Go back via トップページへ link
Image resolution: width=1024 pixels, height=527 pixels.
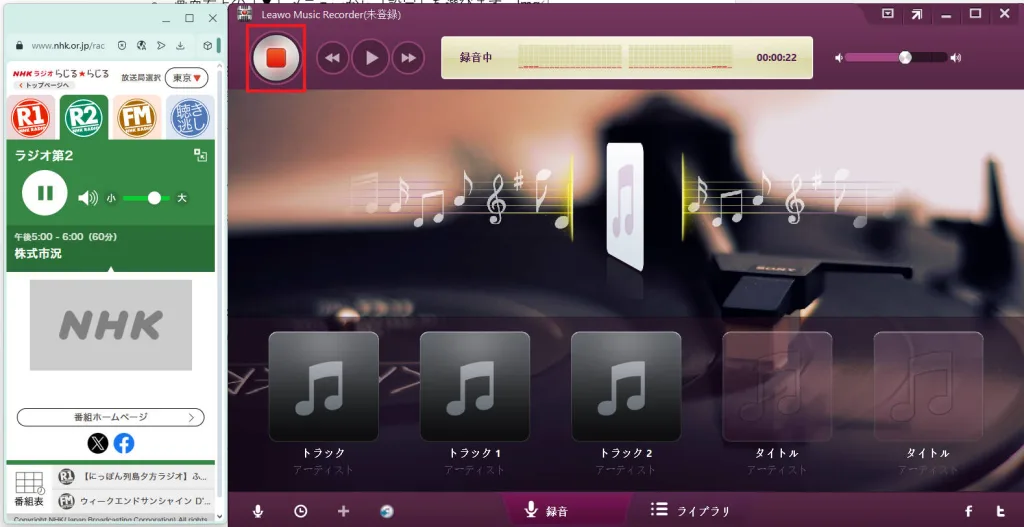click(44, 85)
